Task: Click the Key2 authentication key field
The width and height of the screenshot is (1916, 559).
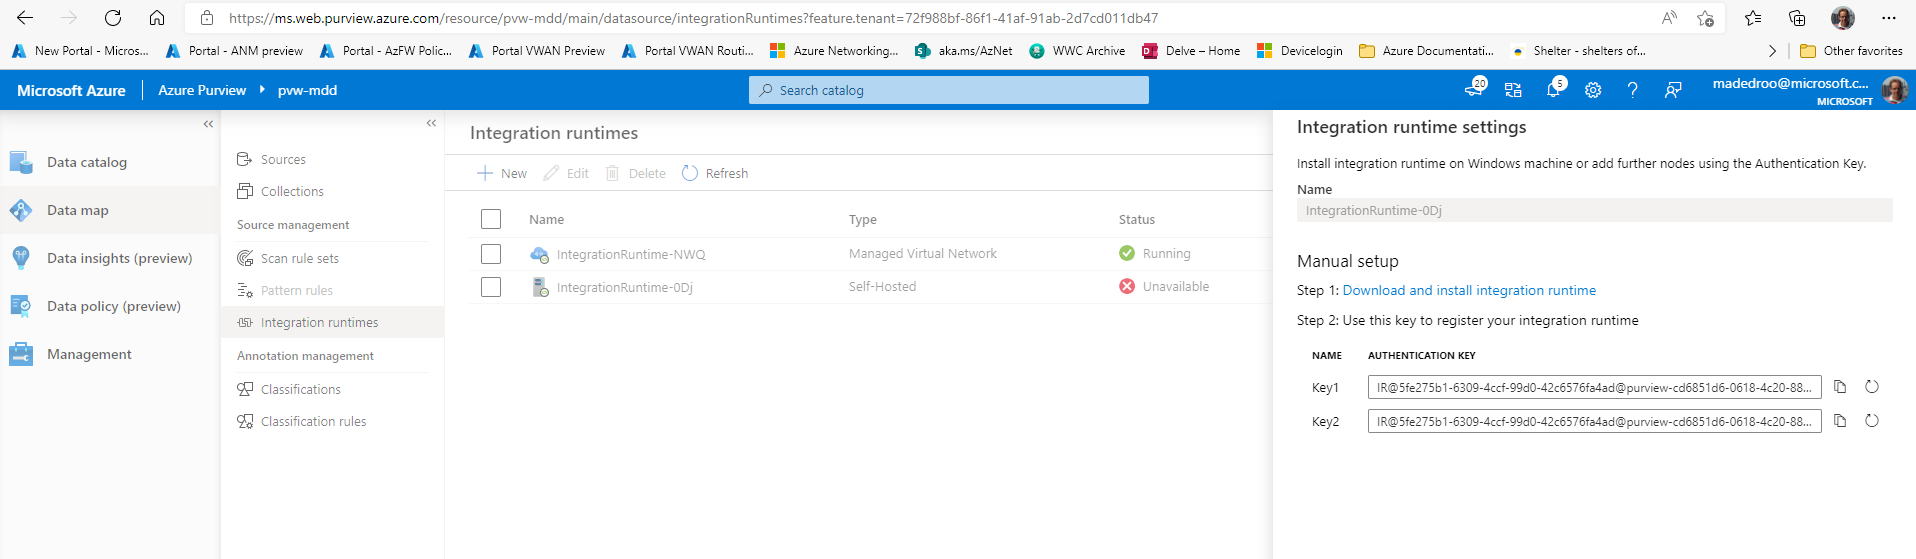Action: click(x=1594, y=421)
